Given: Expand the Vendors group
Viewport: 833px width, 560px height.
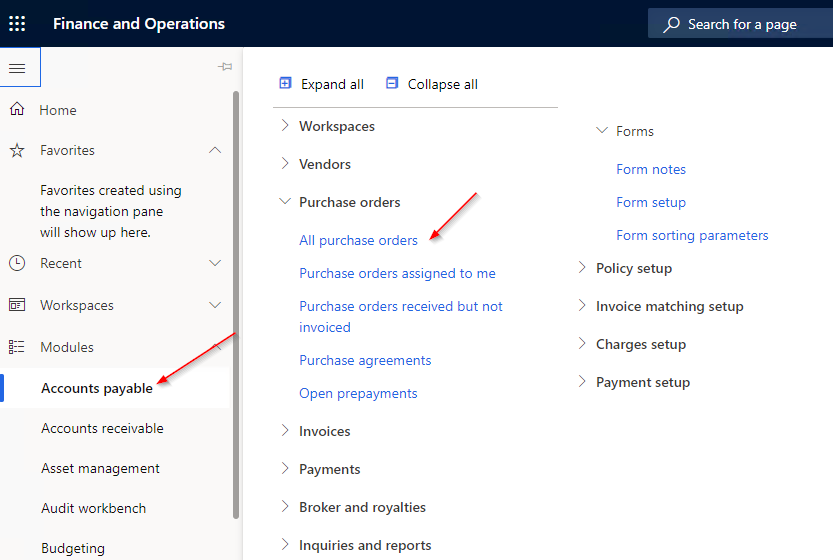Looking at the screenshot, I should point(285,163).
